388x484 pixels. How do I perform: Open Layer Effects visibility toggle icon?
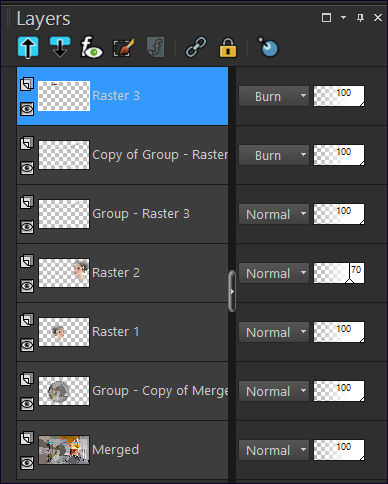point(92,47)
